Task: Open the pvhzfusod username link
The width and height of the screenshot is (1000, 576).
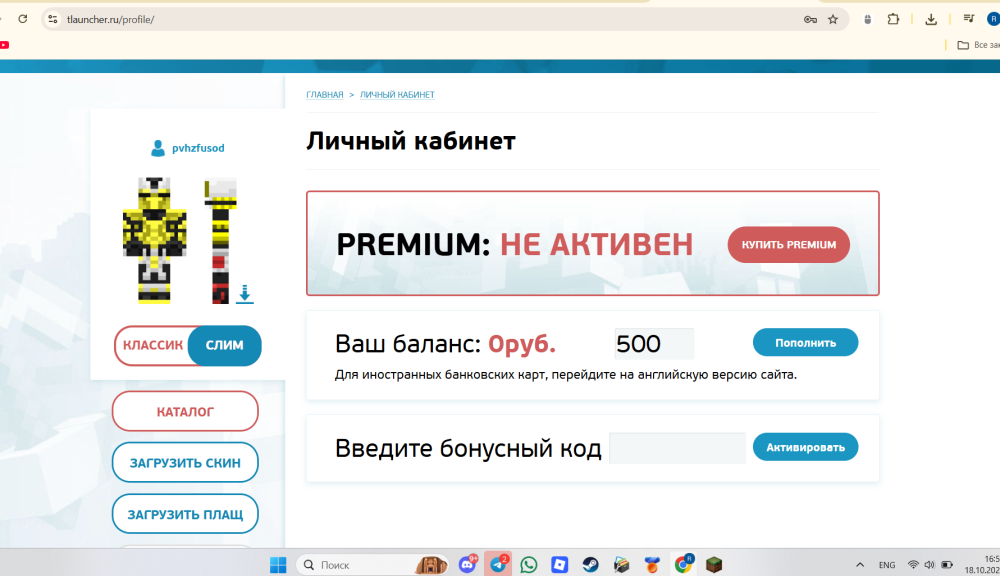Action: (x=198, y=148)
